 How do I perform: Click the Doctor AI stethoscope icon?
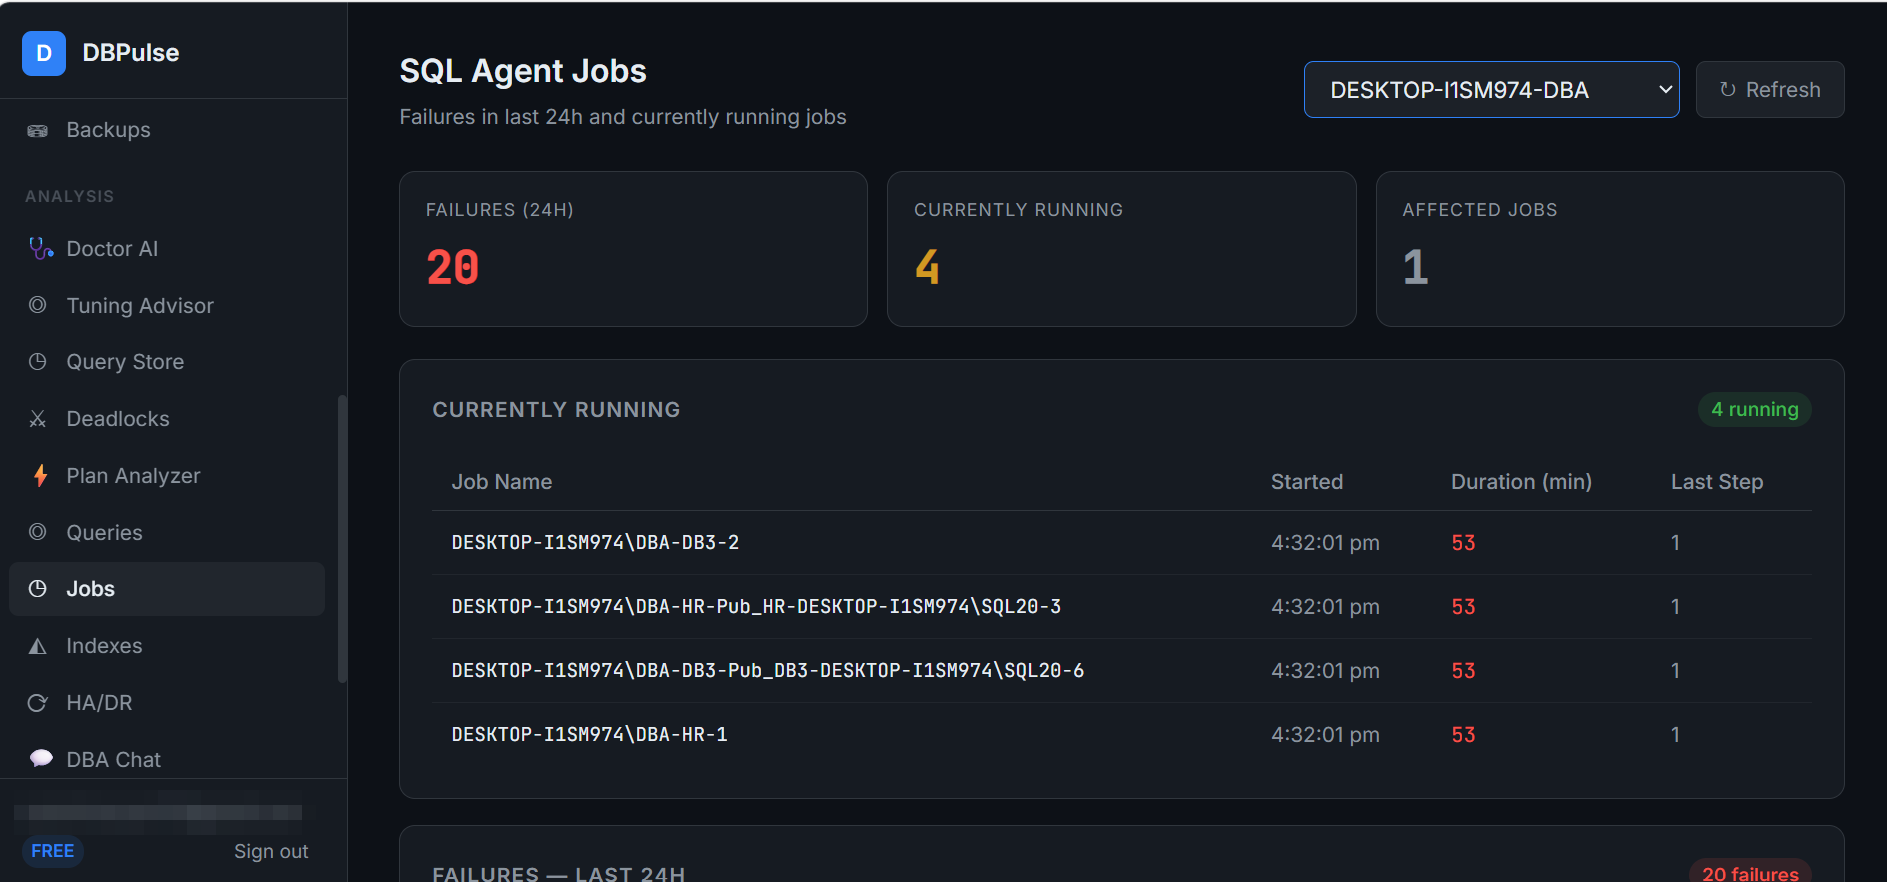[41, 248]
